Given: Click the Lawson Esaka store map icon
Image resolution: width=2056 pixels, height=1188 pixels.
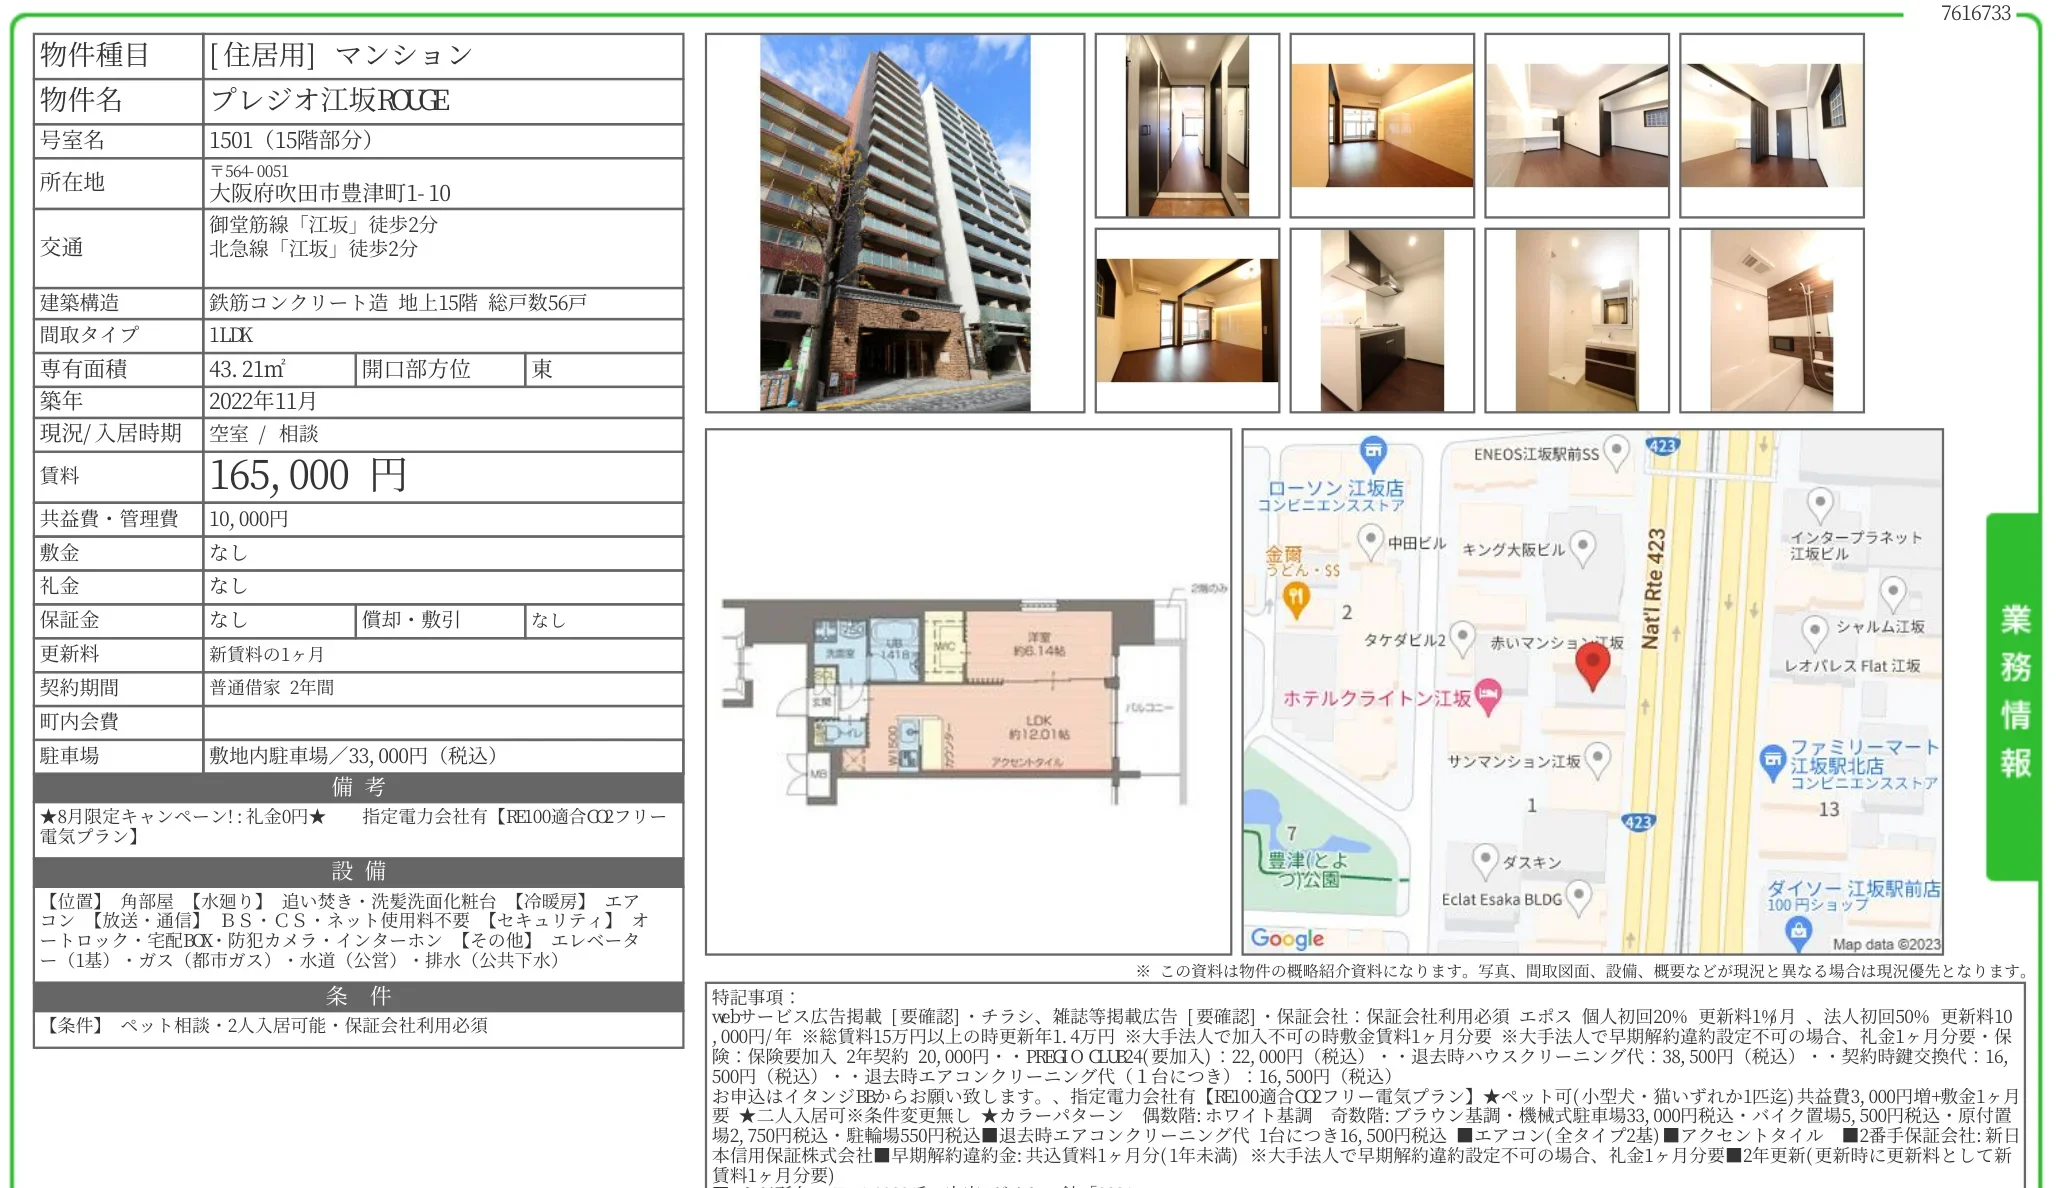Looking at the screenshot, I should click(x=1374, y=453).
